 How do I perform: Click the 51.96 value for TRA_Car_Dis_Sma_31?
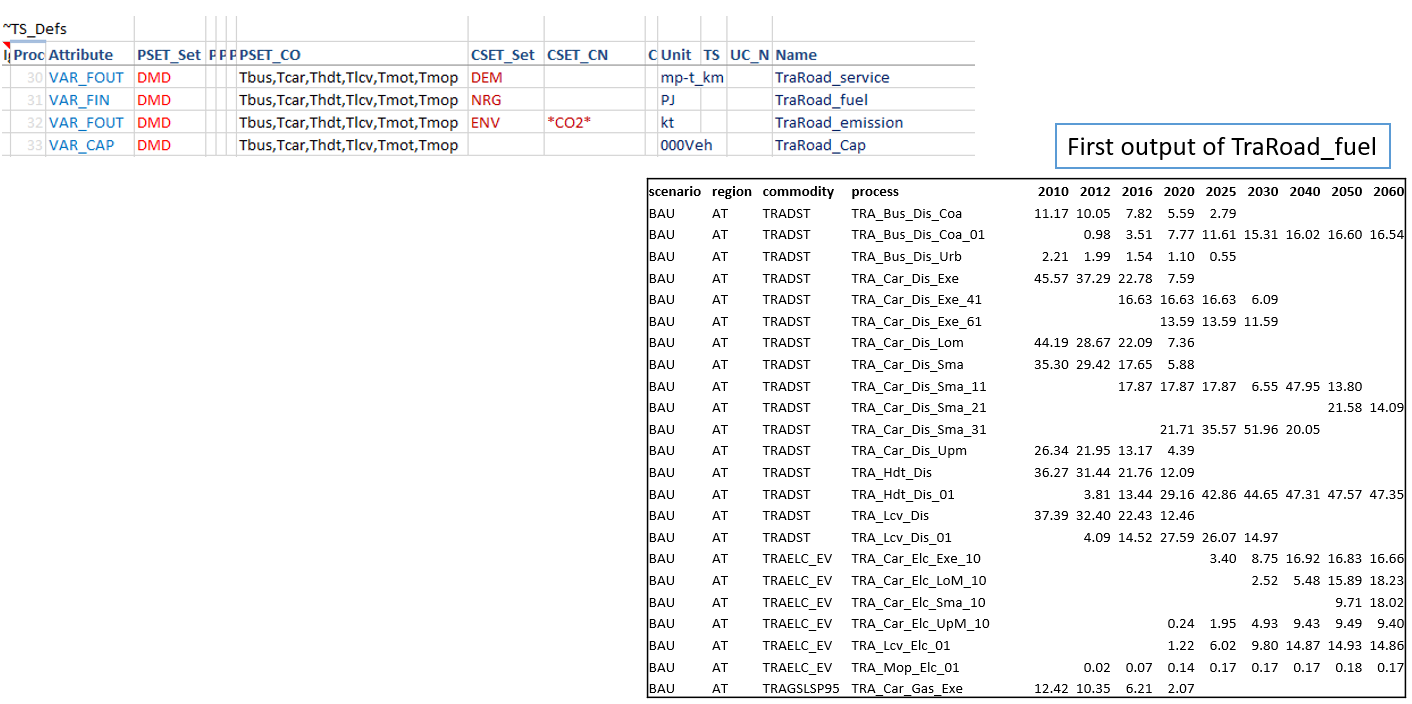click(1262, 429)
